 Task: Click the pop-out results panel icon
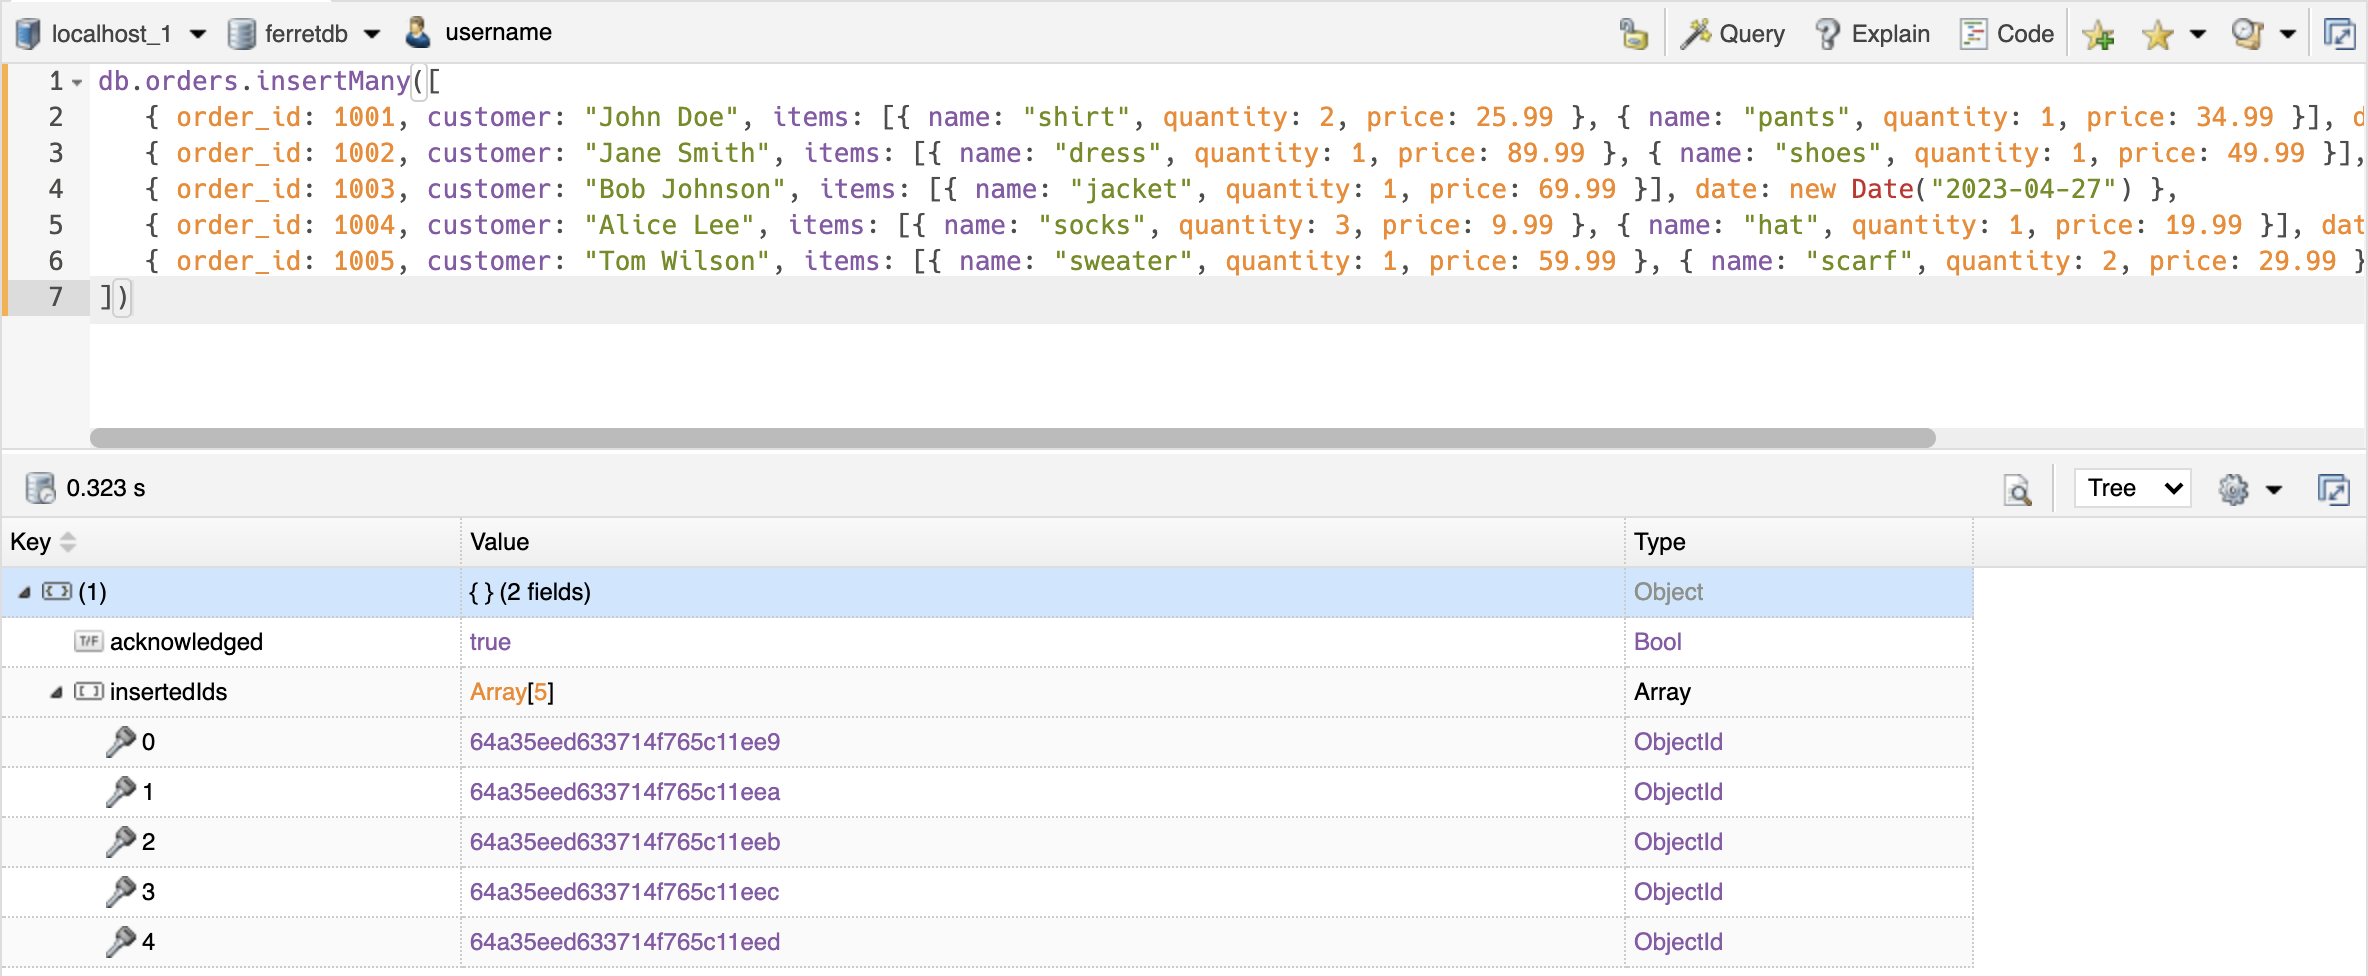(2333, 489)
